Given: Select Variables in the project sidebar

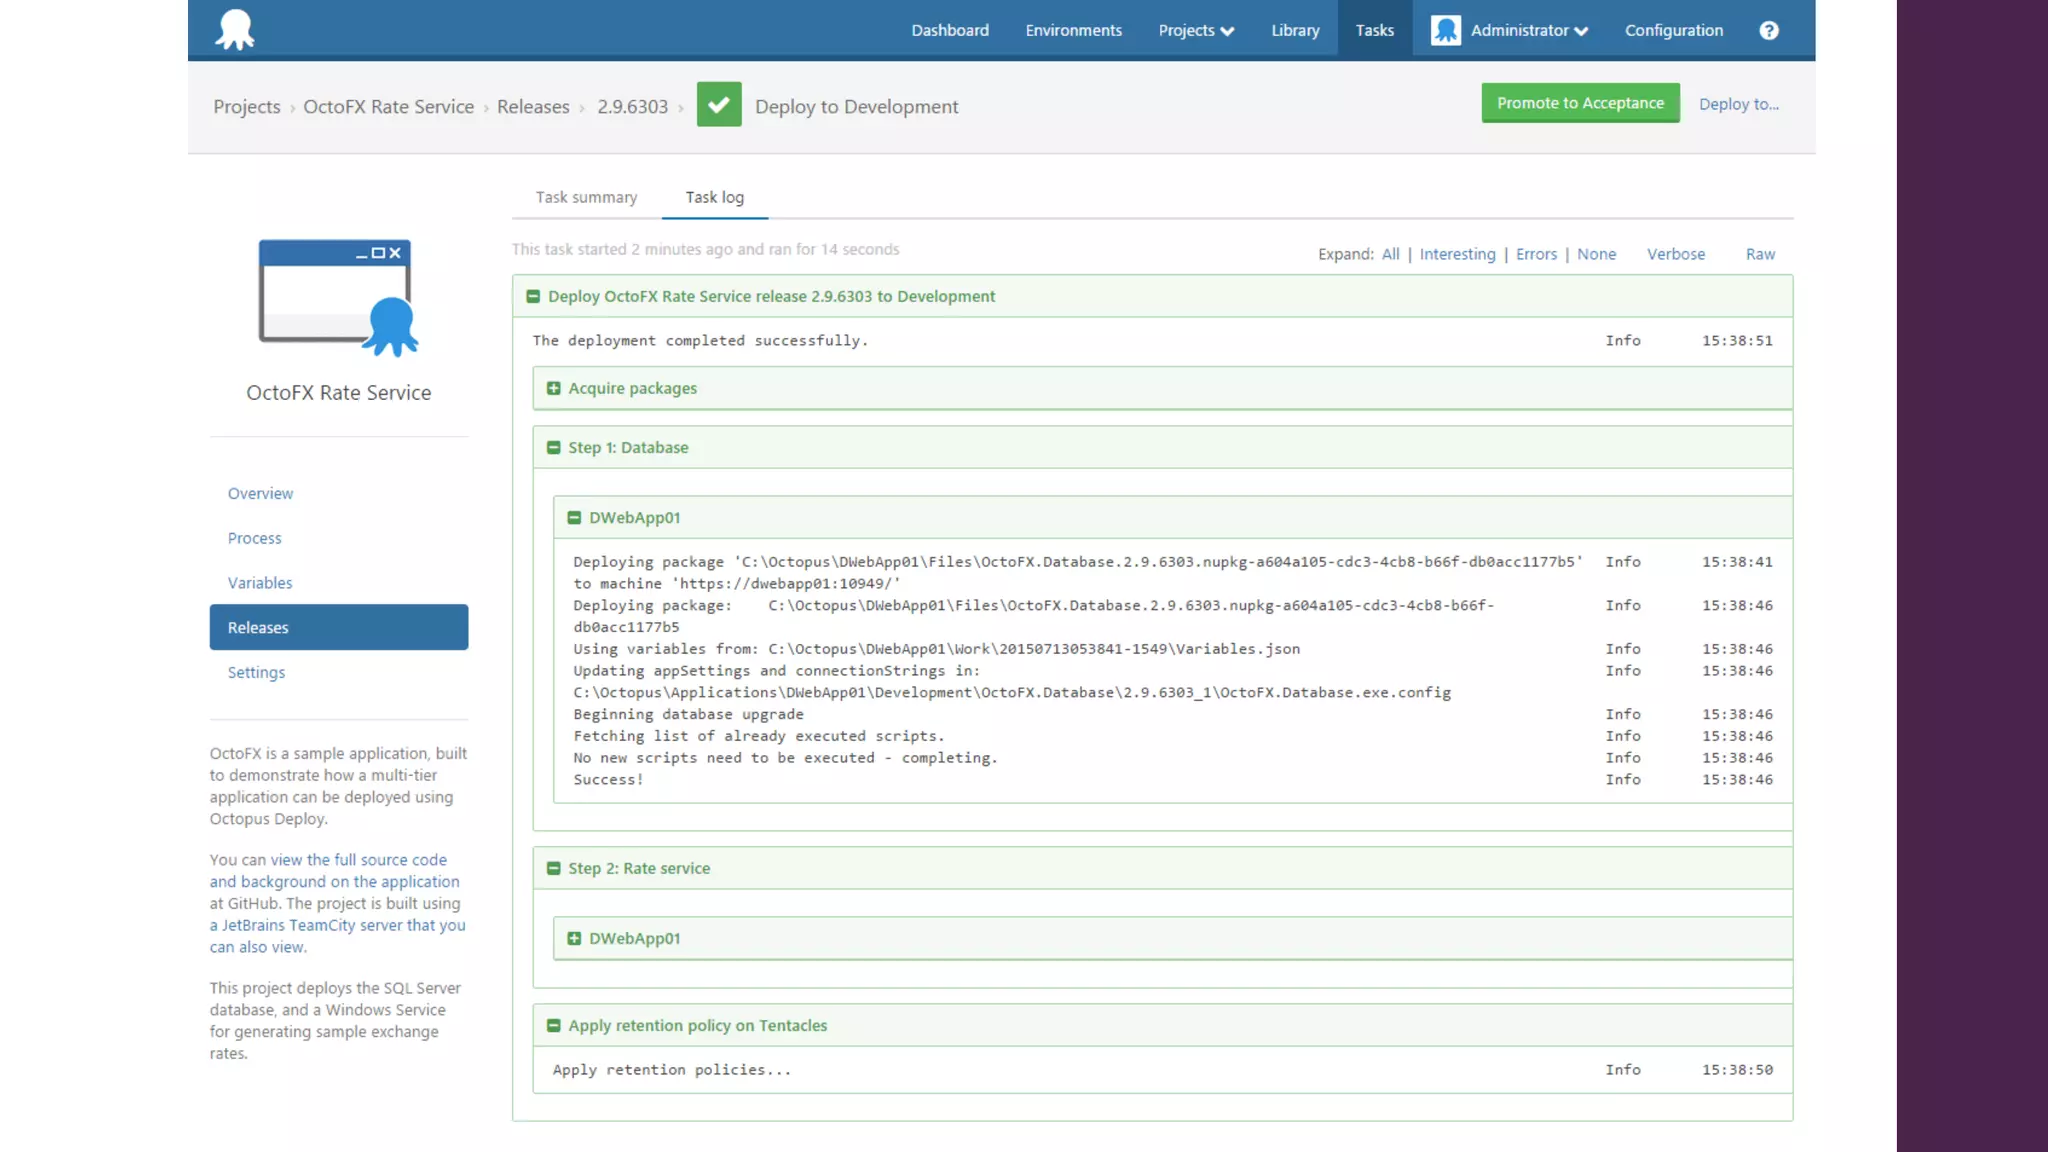Looking at the screenshot, I should (x=260, y=582).
